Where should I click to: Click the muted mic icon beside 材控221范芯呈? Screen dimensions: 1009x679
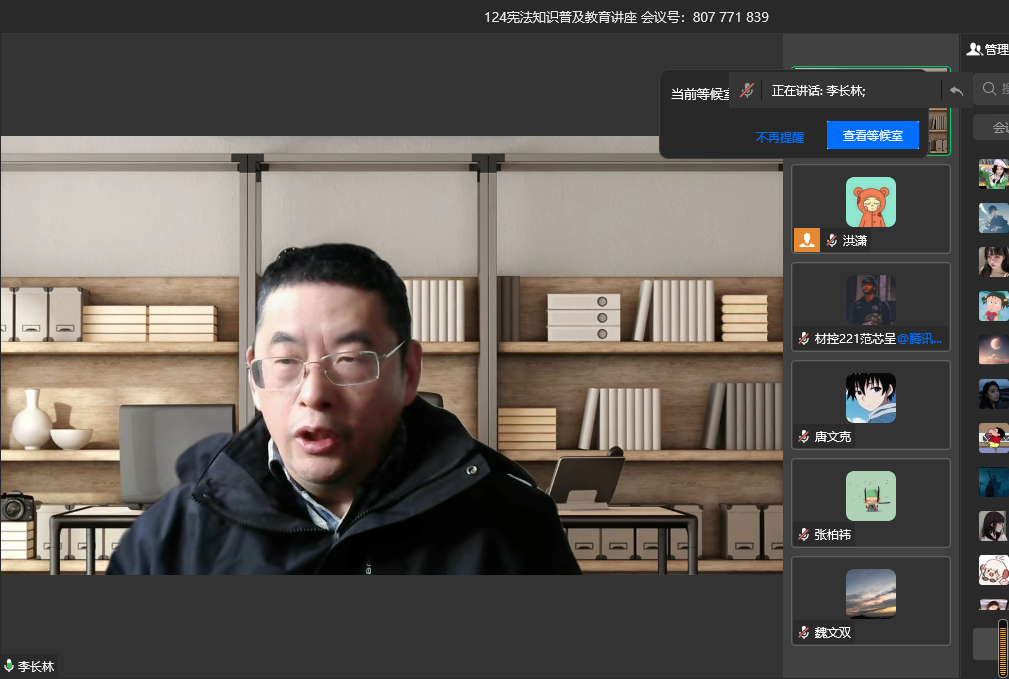804,339
